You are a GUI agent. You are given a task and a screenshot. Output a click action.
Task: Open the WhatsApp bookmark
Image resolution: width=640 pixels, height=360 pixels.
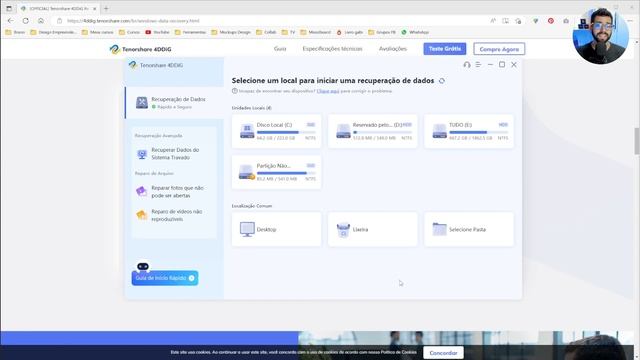click(x=415, y=32)
